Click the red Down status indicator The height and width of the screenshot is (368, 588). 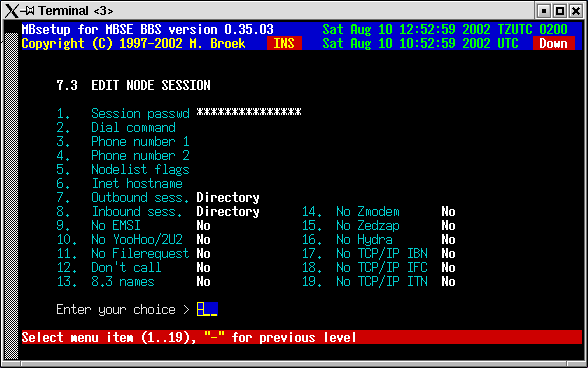tap(553, 43)
